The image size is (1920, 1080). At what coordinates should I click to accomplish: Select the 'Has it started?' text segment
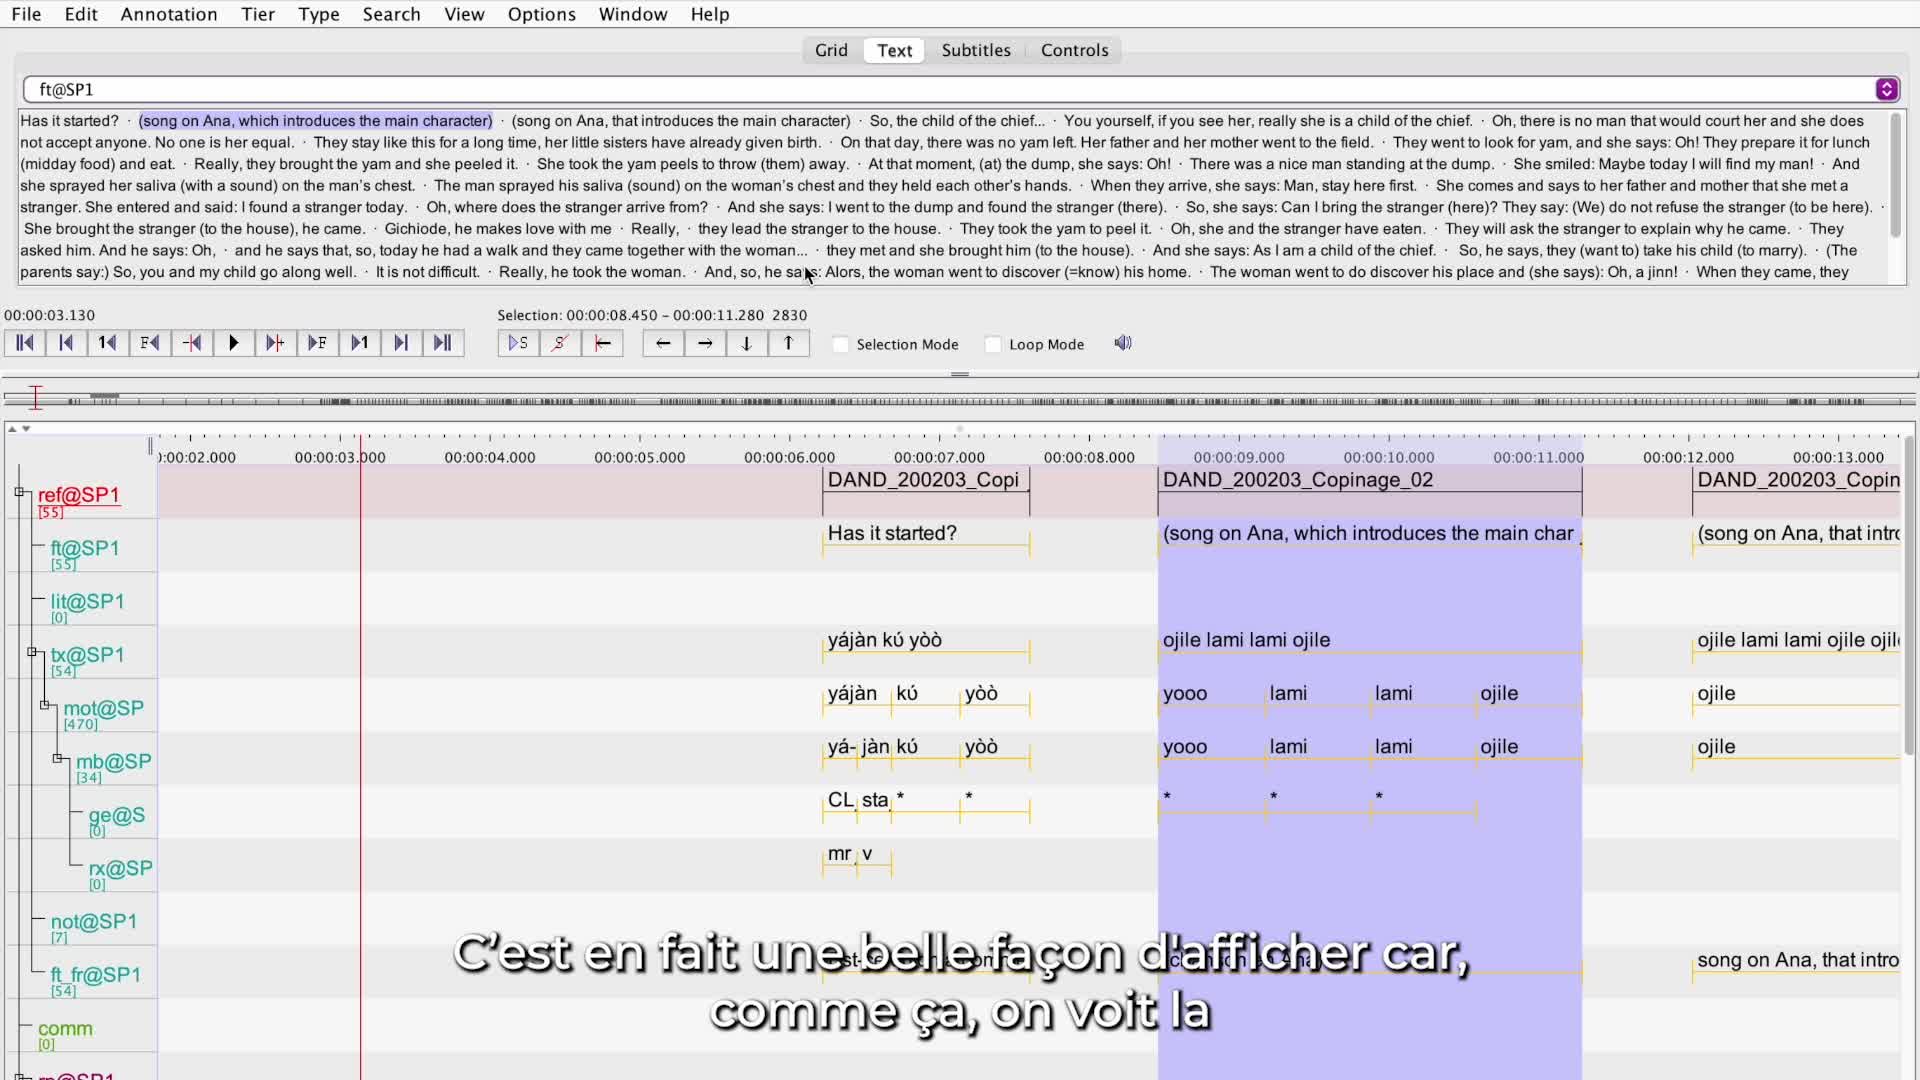click(69, 121)
